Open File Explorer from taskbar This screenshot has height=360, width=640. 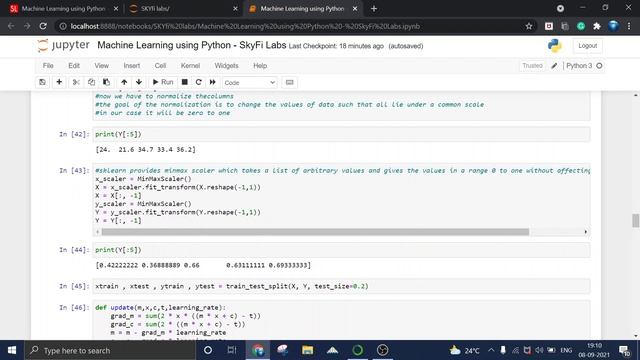pos(307,350)
